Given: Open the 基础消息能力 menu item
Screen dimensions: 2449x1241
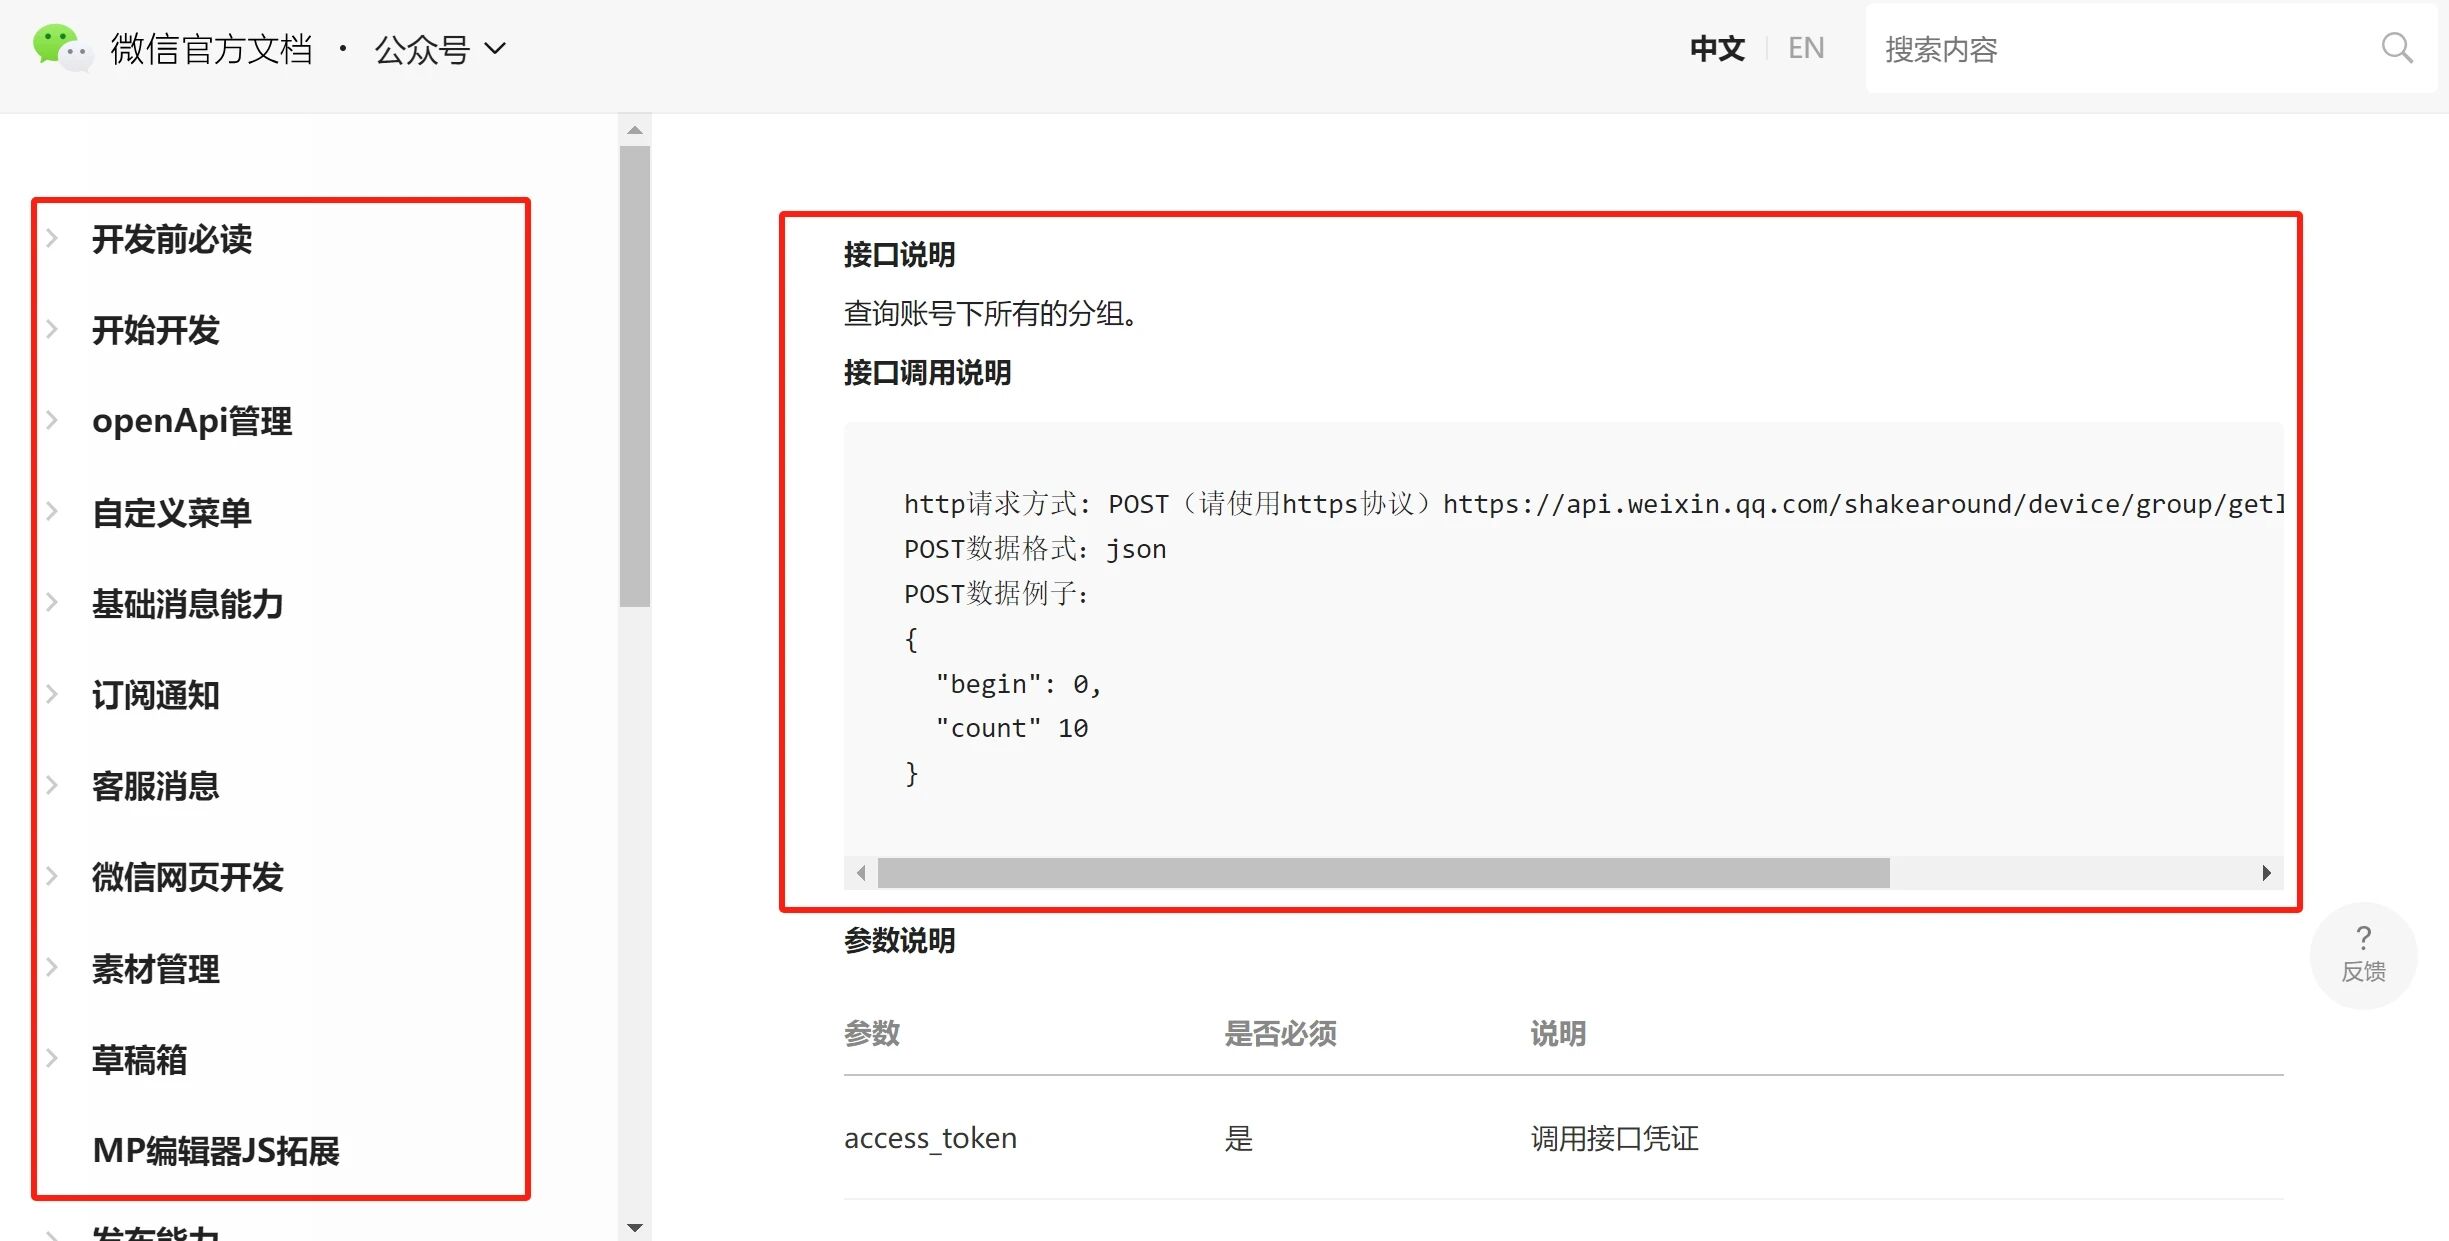Looking at the screenshot, I should 187,604.
